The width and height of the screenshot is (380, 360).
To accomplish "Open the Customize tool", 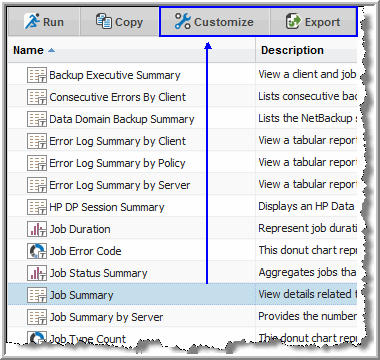I will click(x=214, y=22).
